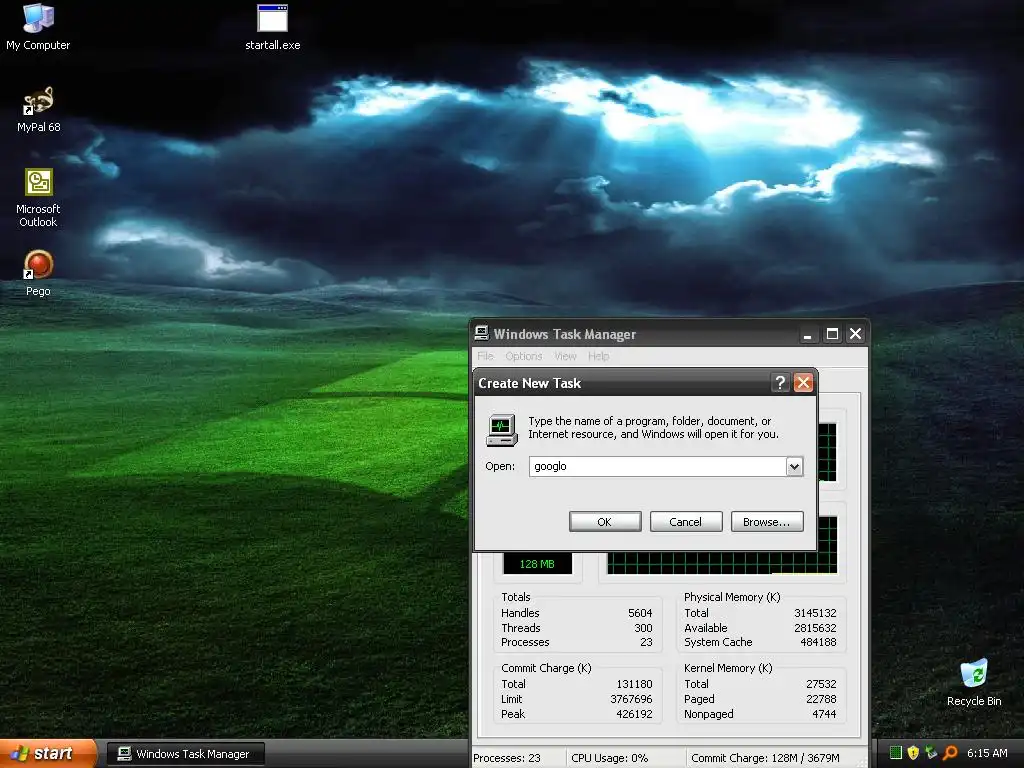
Task: Expand the Open combo box dropdown arrow
Action: (x=794, y=466)
